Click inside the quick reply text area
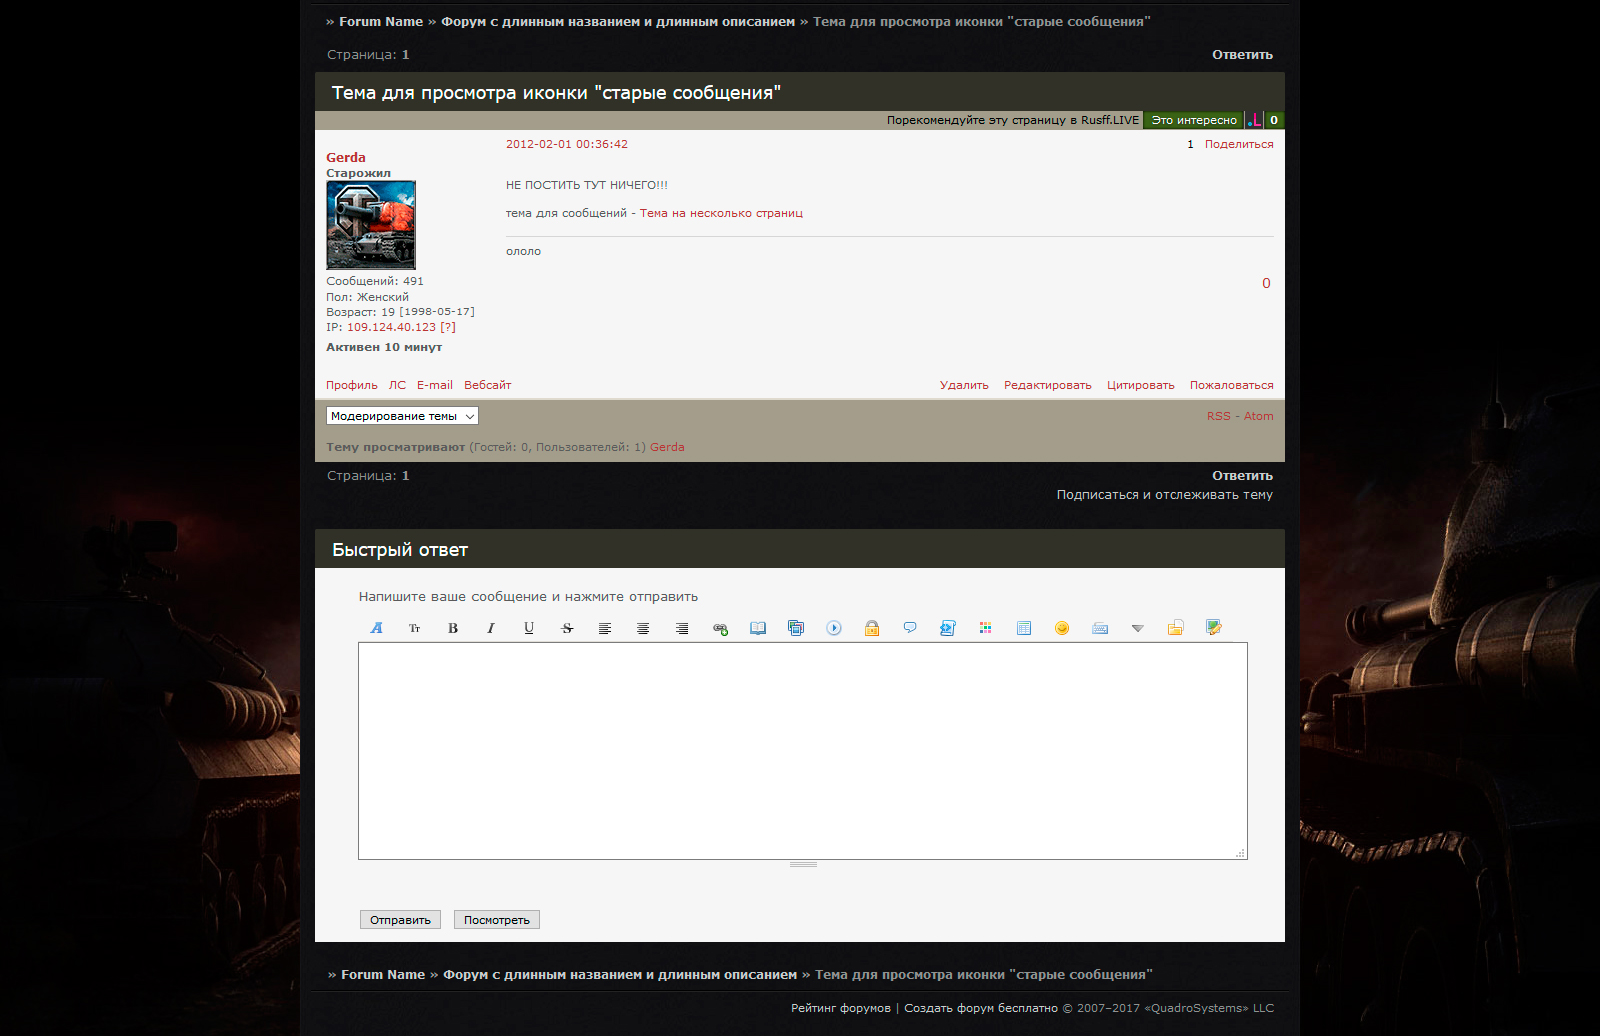Viewport: 1600px width, 1036px height. [x=802, y=750]
